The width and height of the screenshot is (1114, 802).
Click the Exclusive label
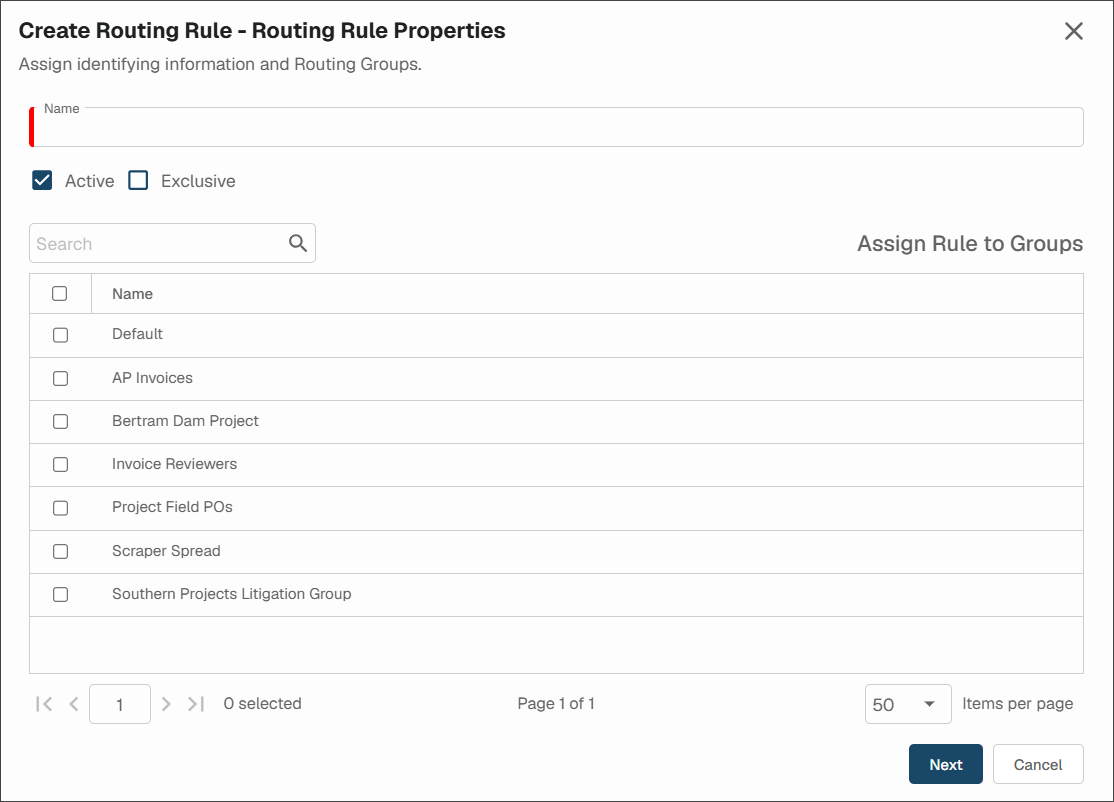pyautogui.click(x=198, y=181)
